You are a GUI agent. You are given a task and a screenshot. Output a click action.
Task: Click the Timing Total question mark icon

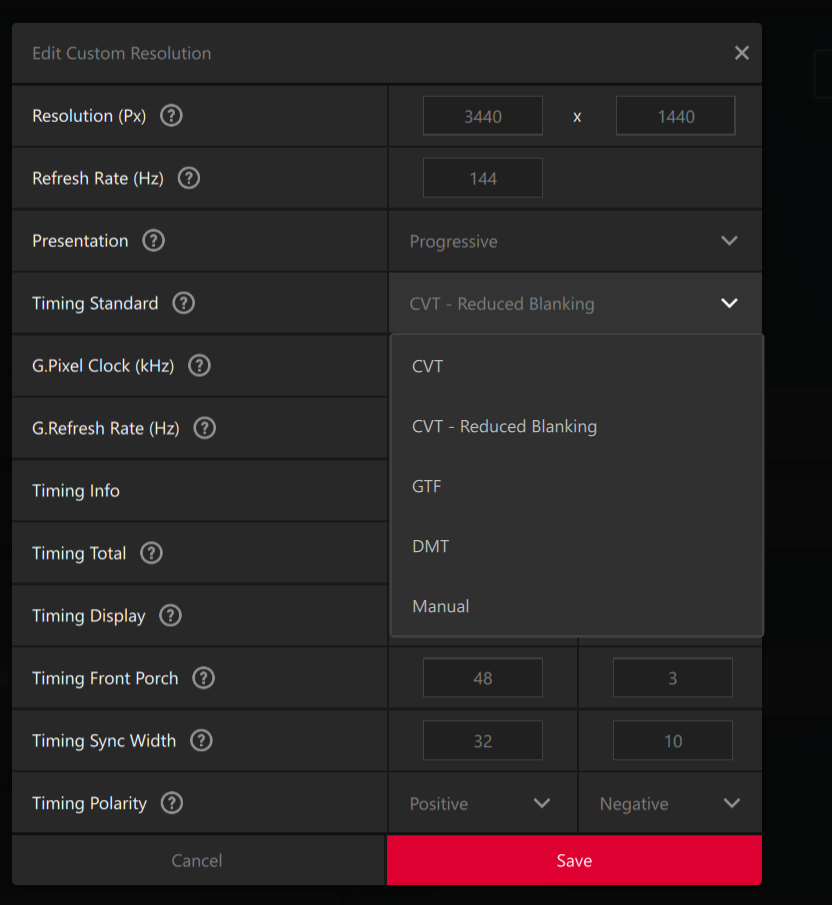tap(151, 553)
